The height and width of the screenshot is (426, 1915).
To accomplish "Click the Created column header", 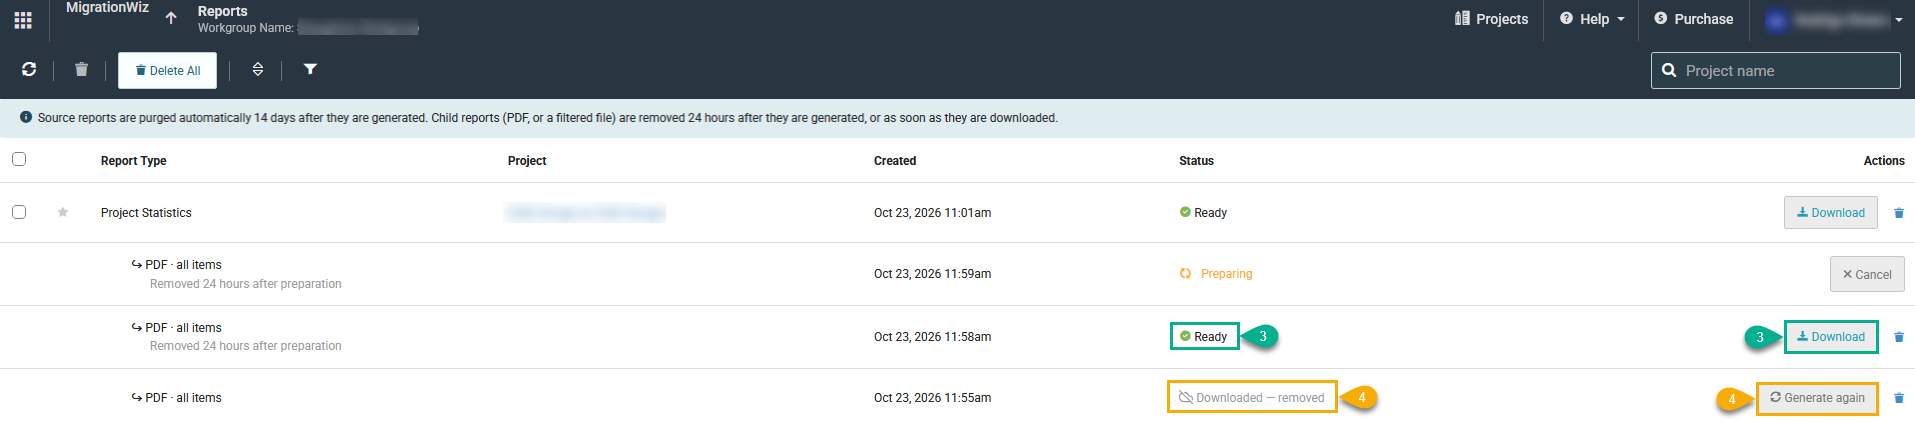I will pos(895,161).
